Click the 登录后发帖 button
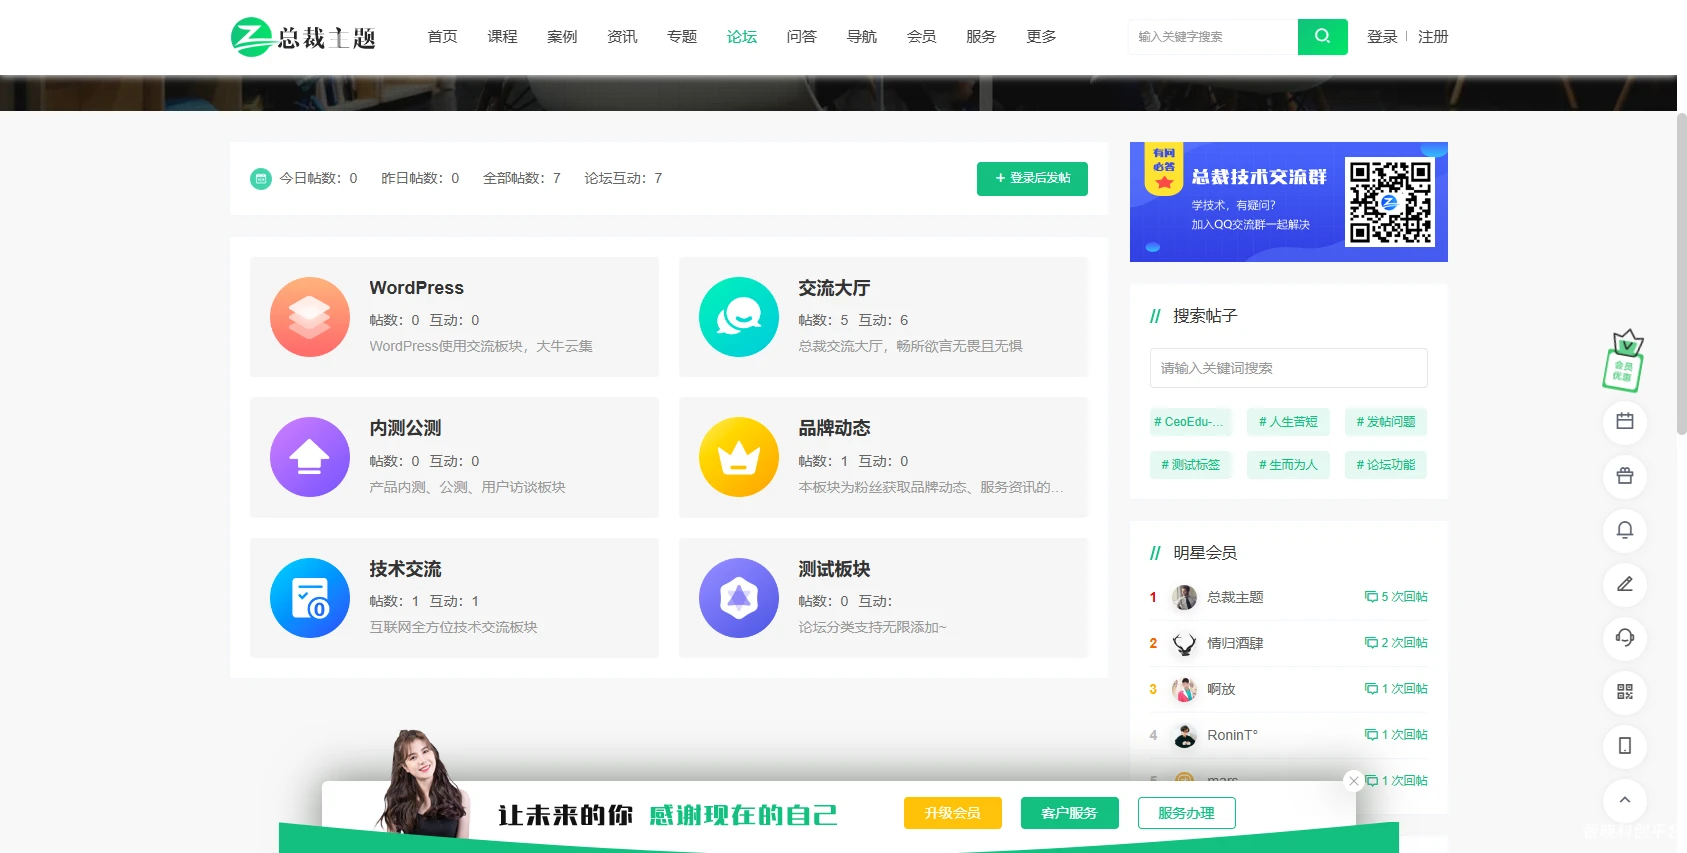 pos(1032,179)
